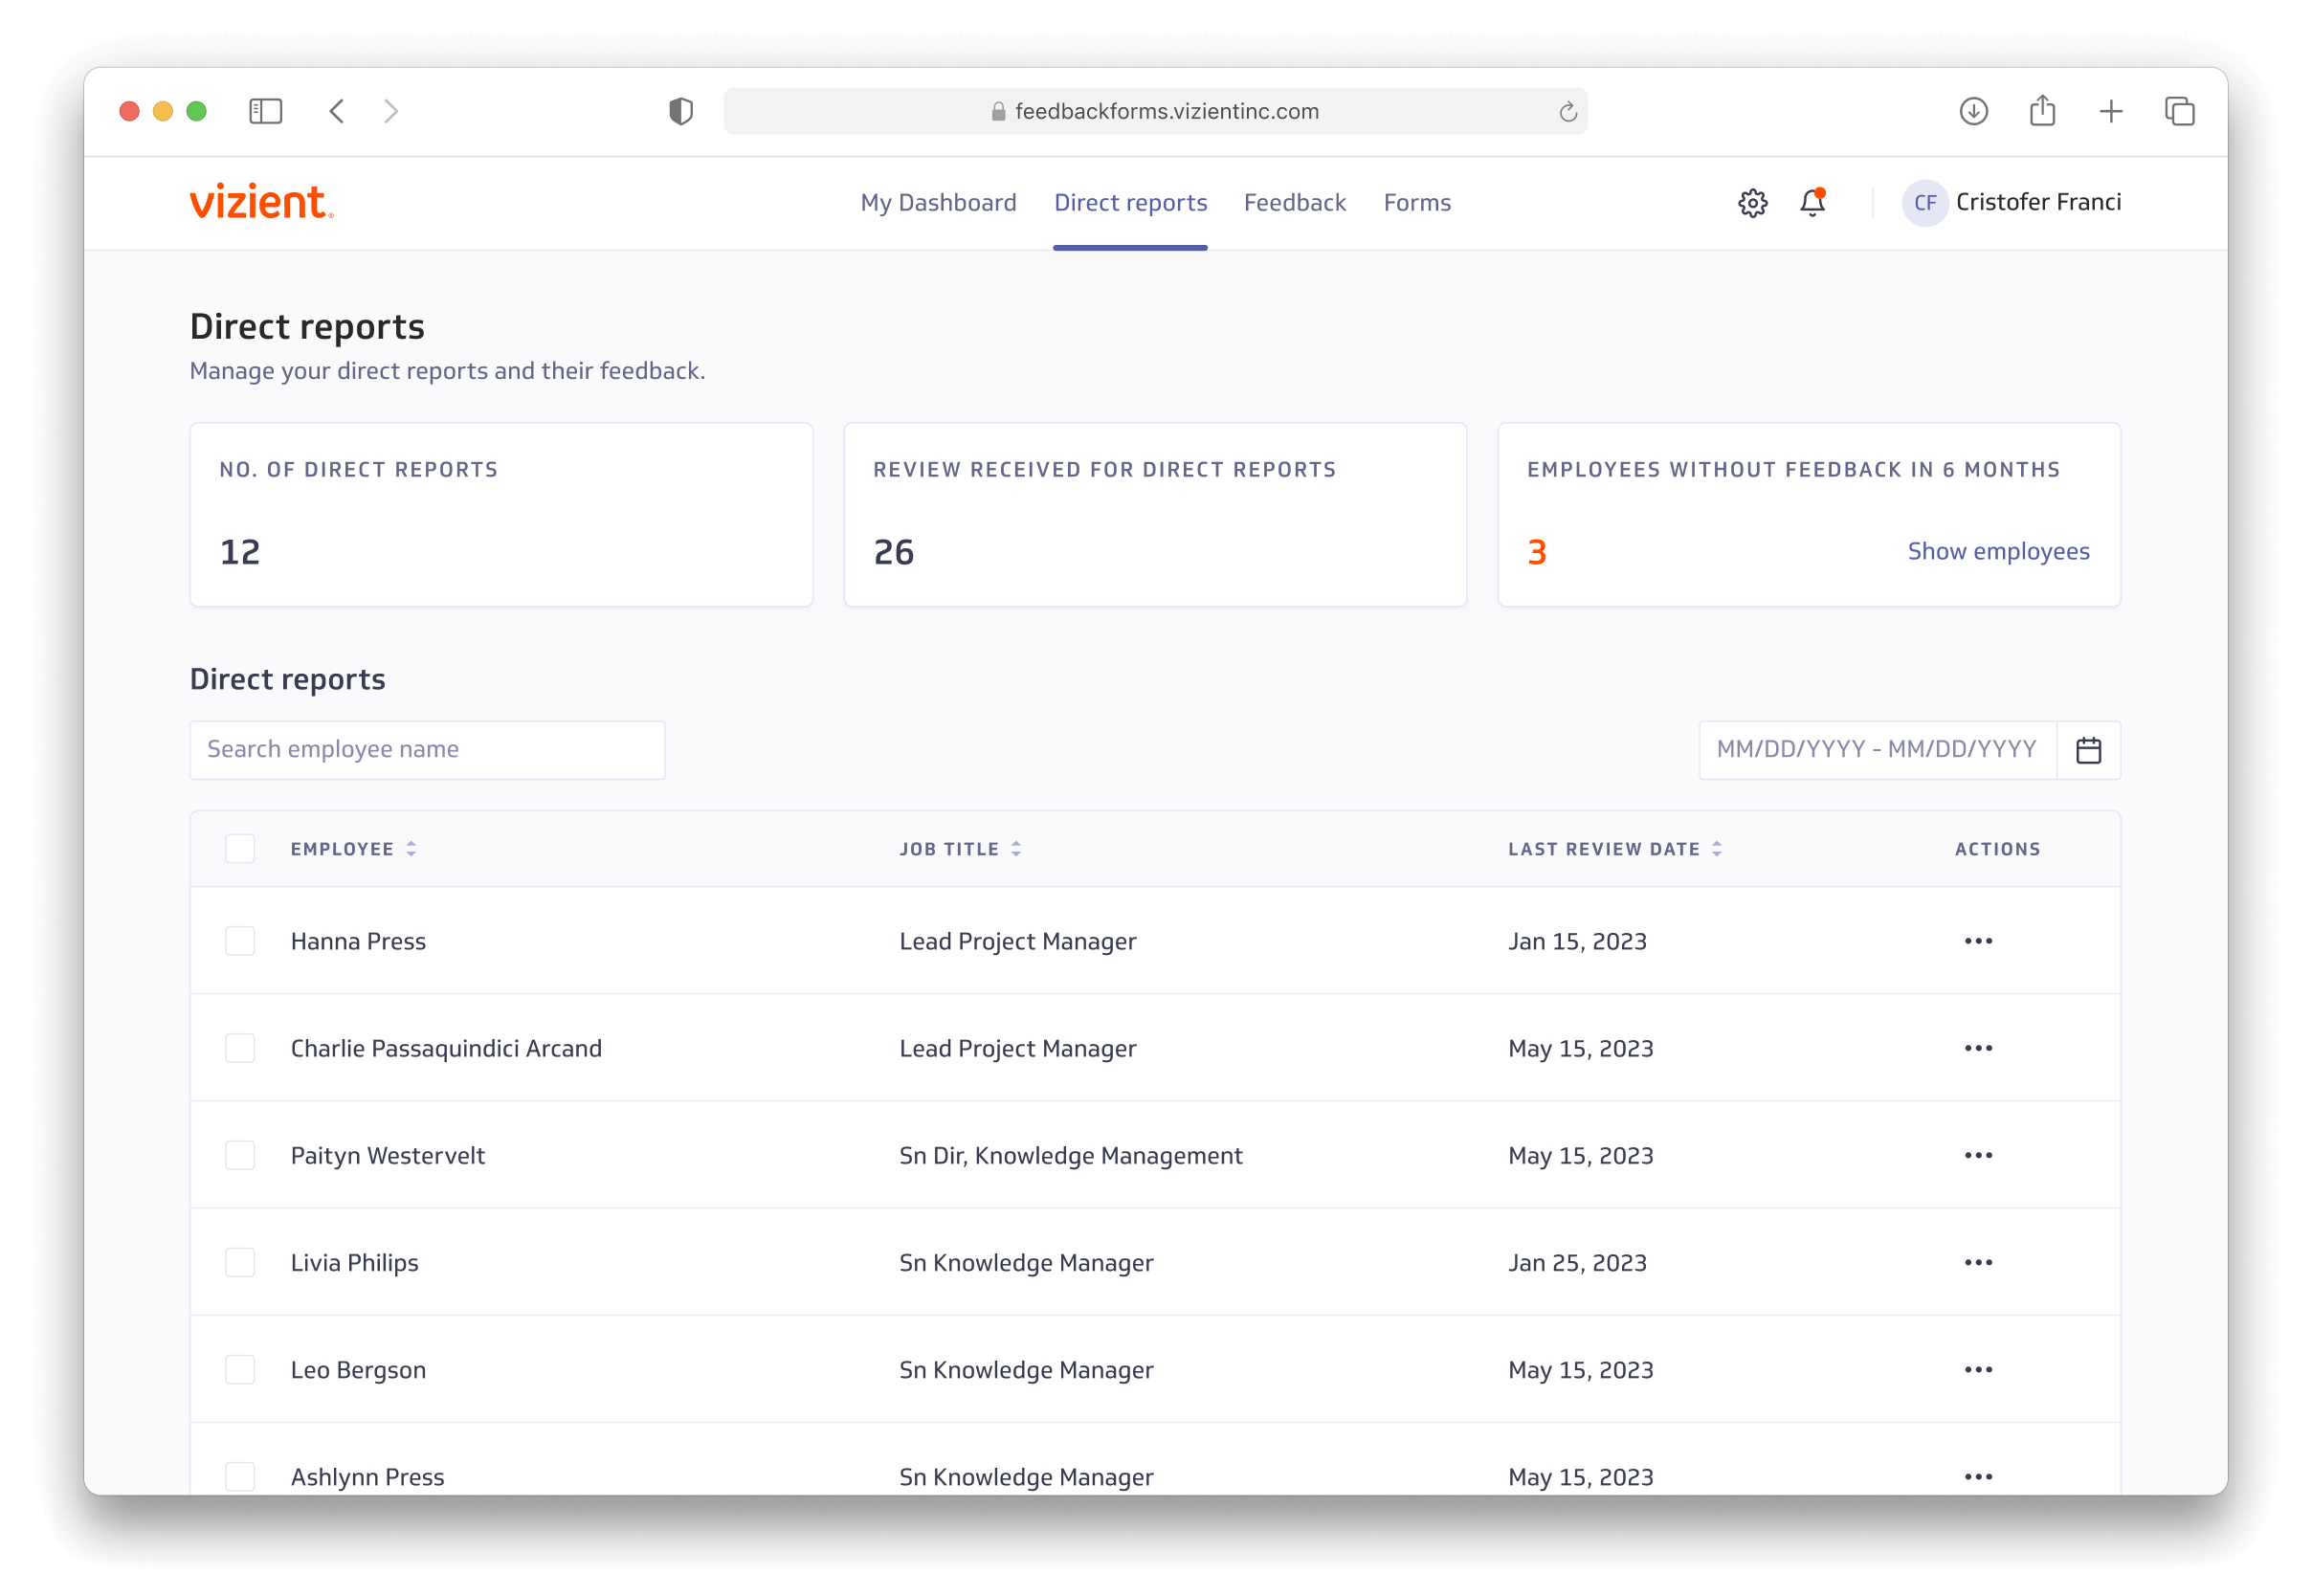Click the Safari share icon

pyautogui.click(x=2042, y=111)
